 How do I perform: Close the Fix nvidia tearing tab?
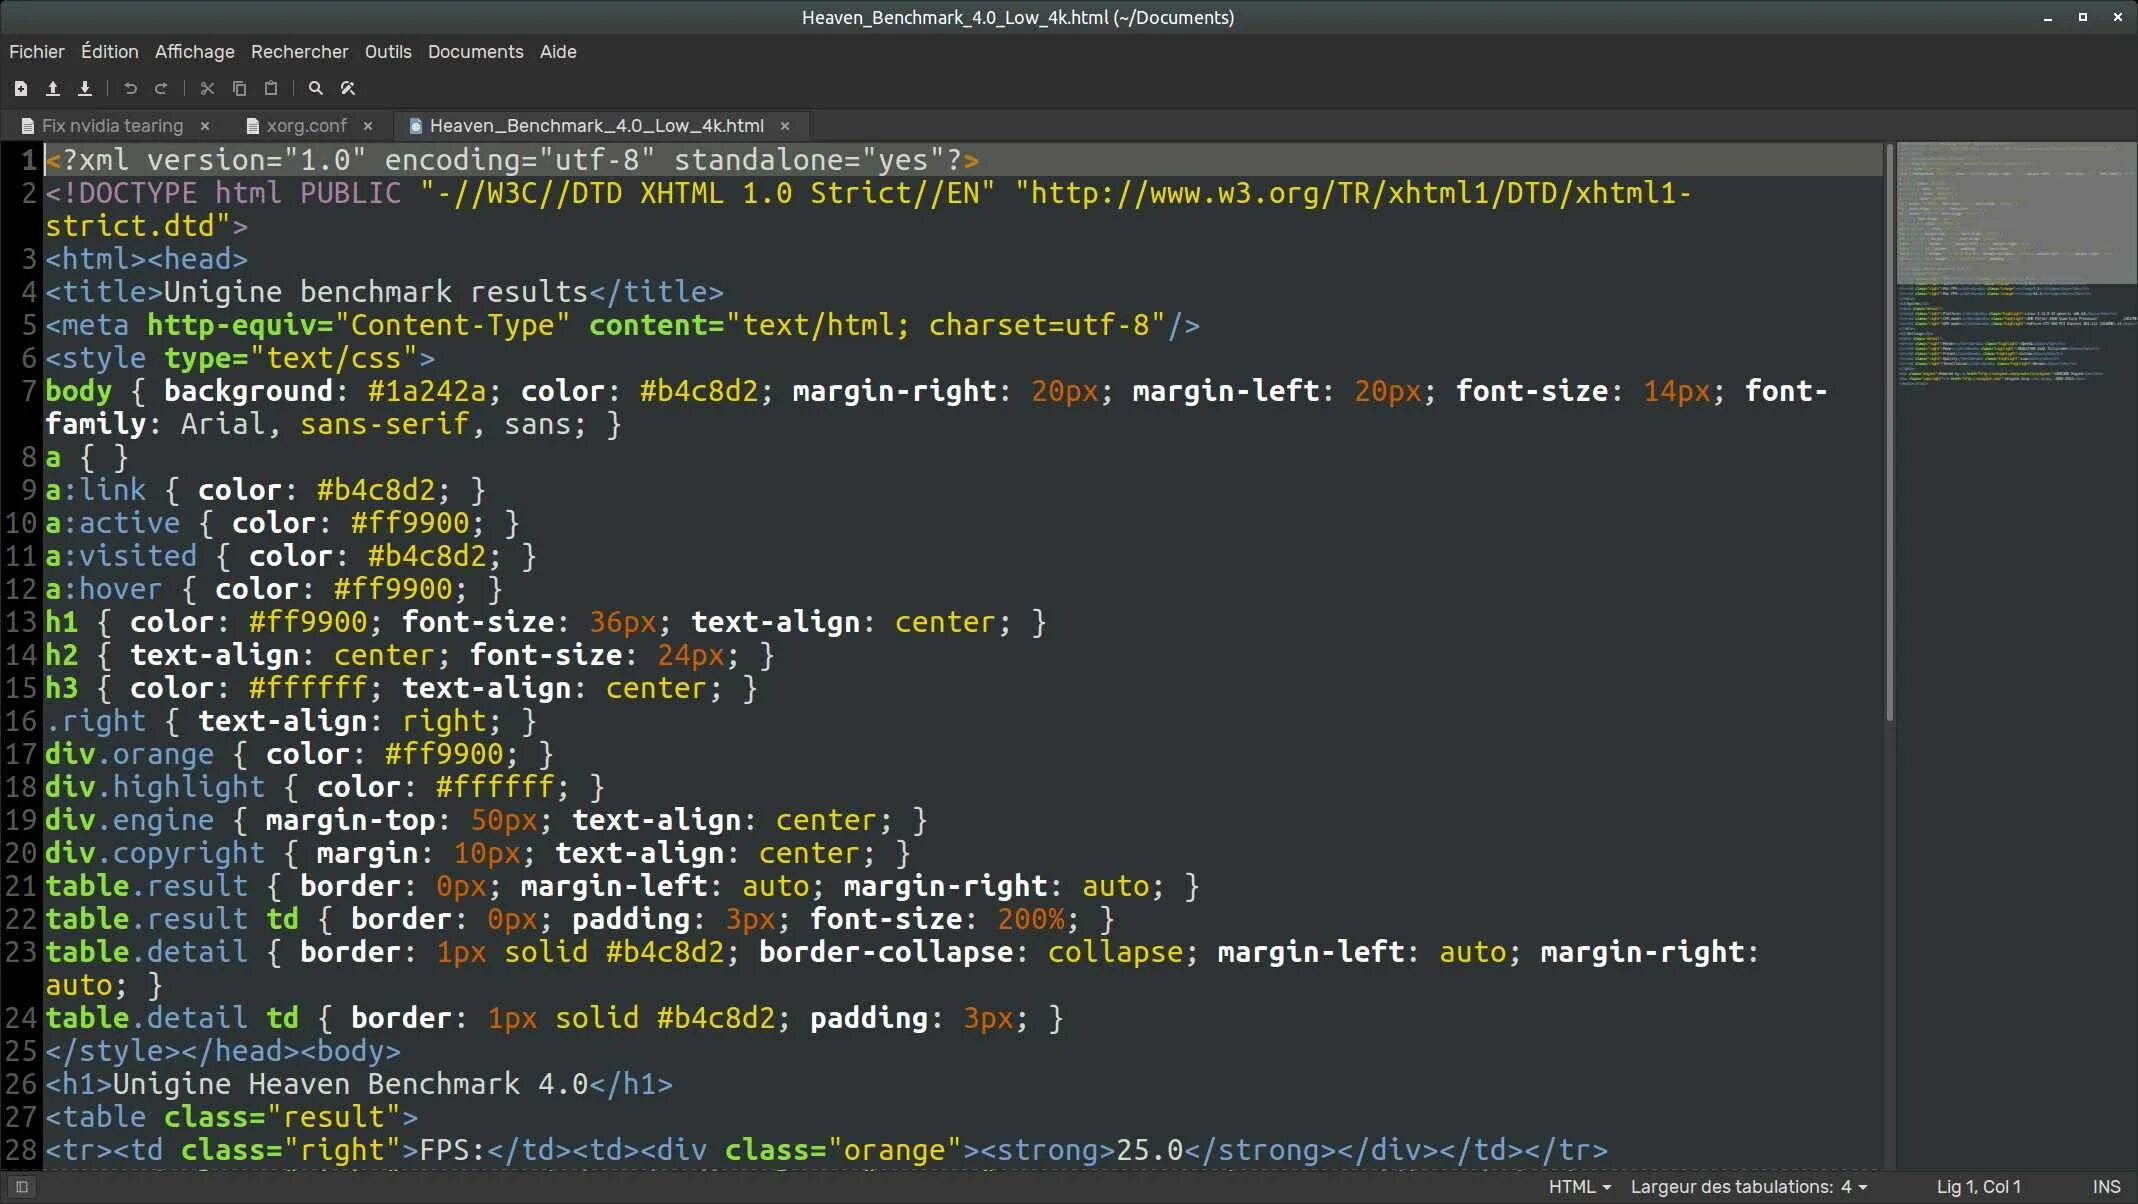click(x=205, y=126)
